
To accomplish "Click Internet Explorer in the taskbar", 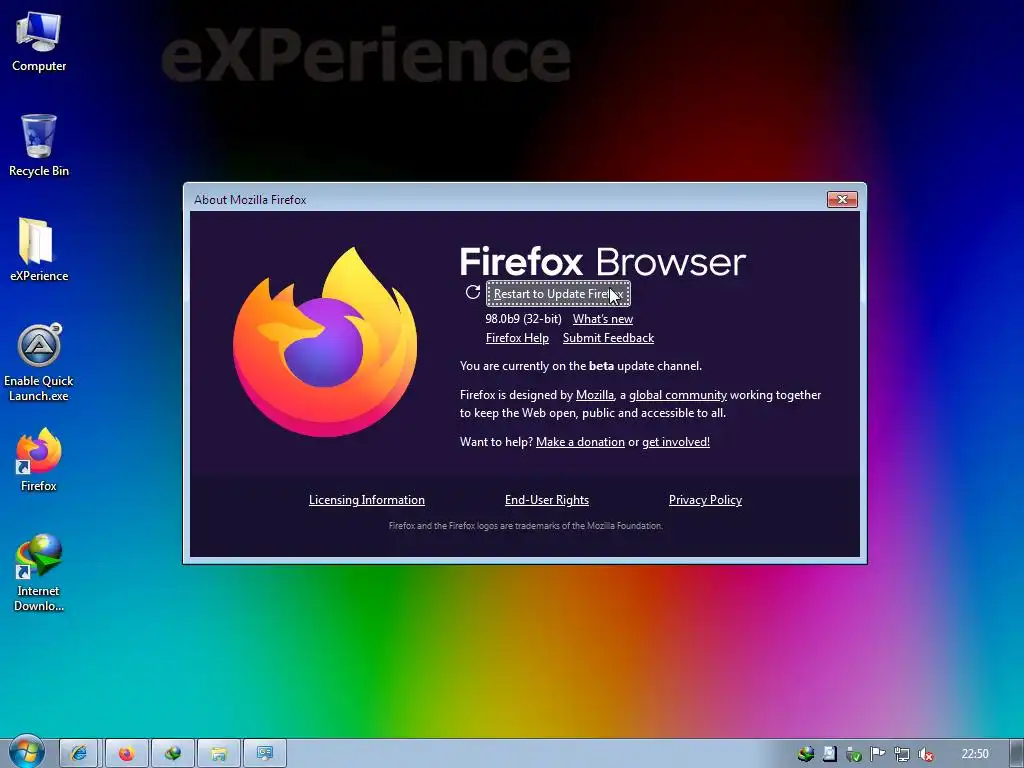I will (78, 754).
